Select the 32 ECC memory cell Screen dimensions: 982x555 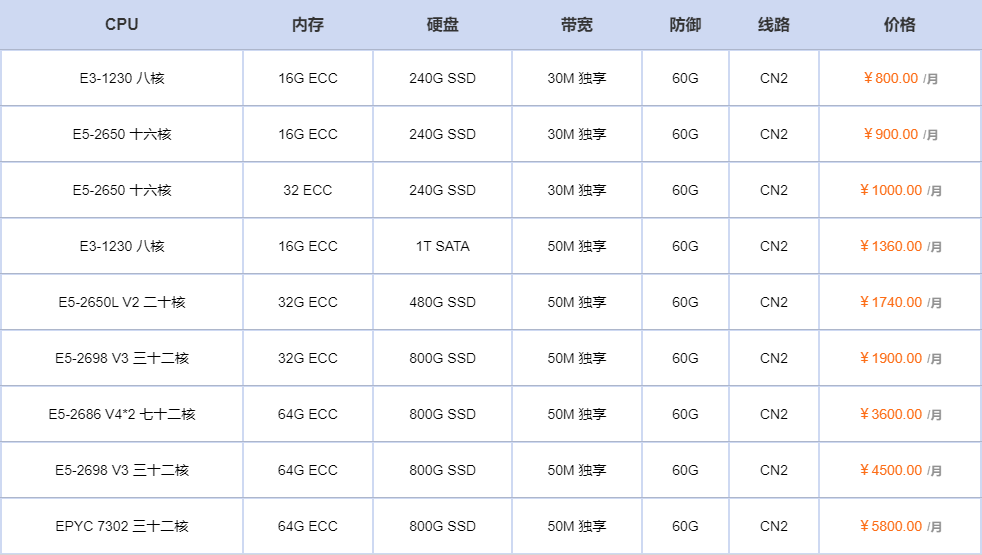308,190
